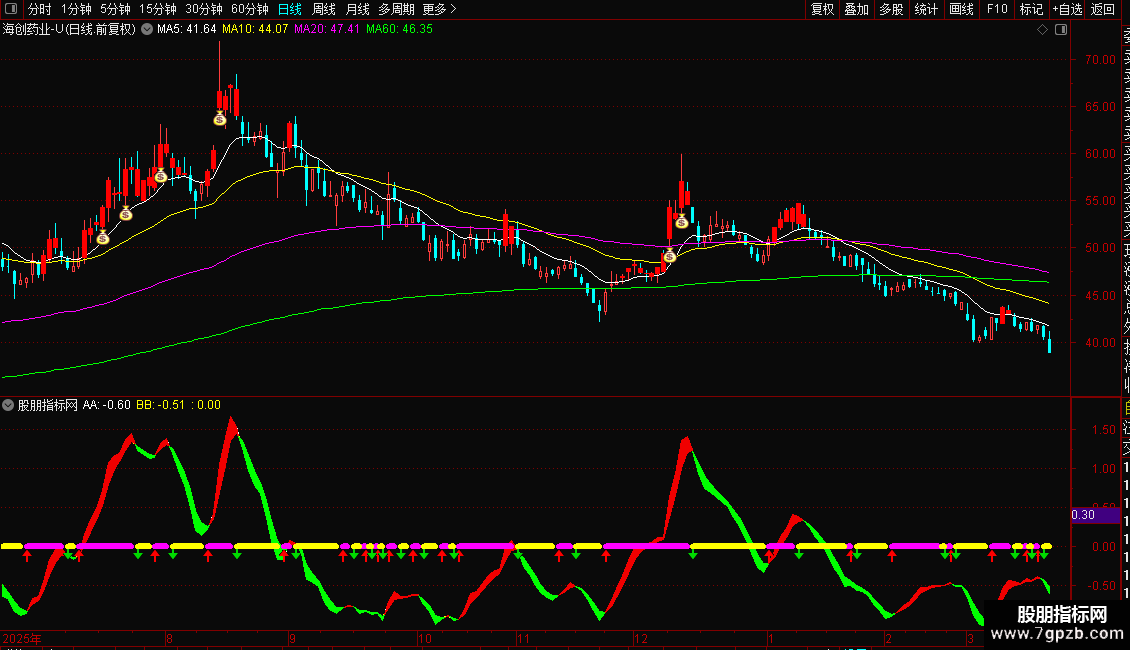Click the money bag icon near 53.00 in December

(x=681, y=221)
